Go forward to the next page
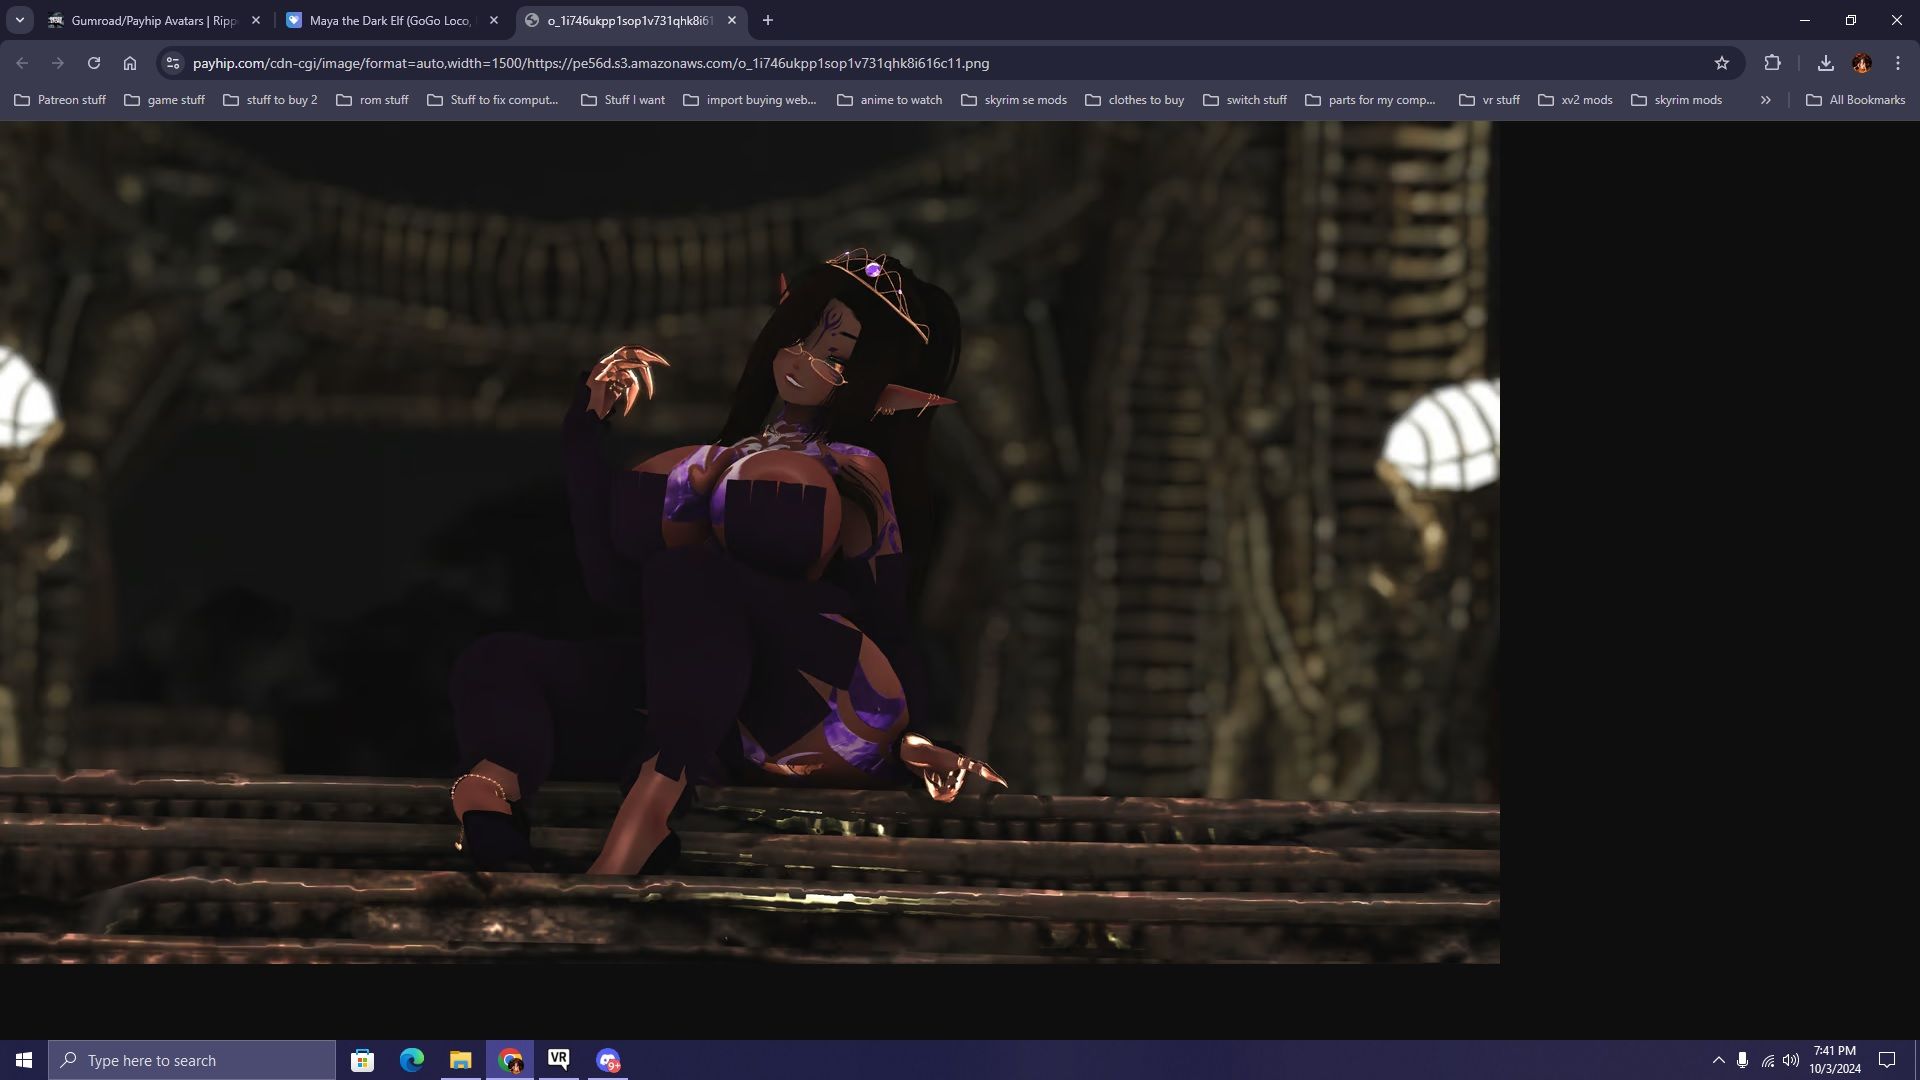The width and height of the screenshot is (1920, 1080). [x=58, y=63]
